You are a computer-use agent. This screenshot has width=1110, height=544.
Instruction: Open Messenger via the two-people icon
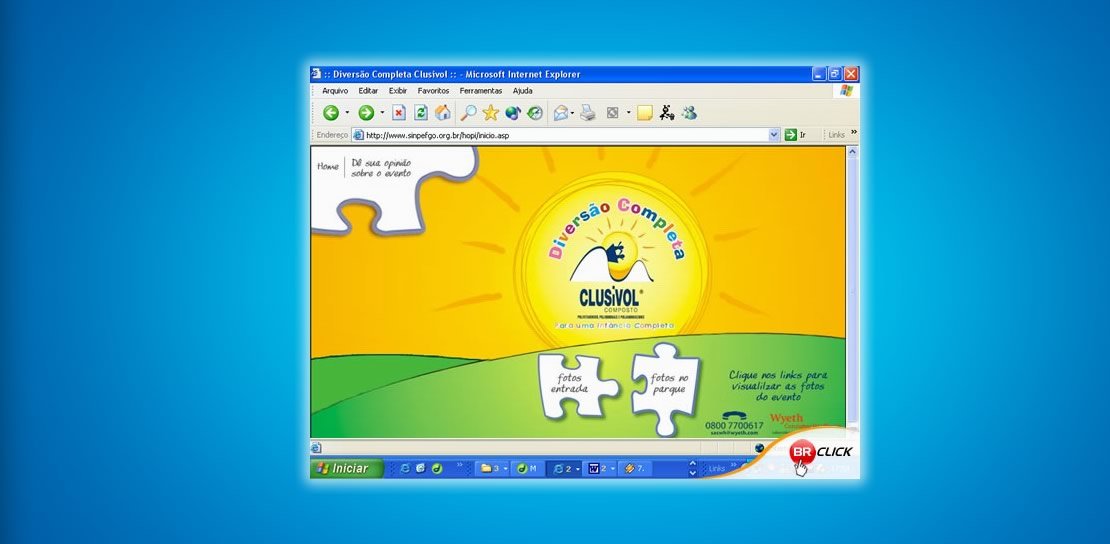point(690,113)
